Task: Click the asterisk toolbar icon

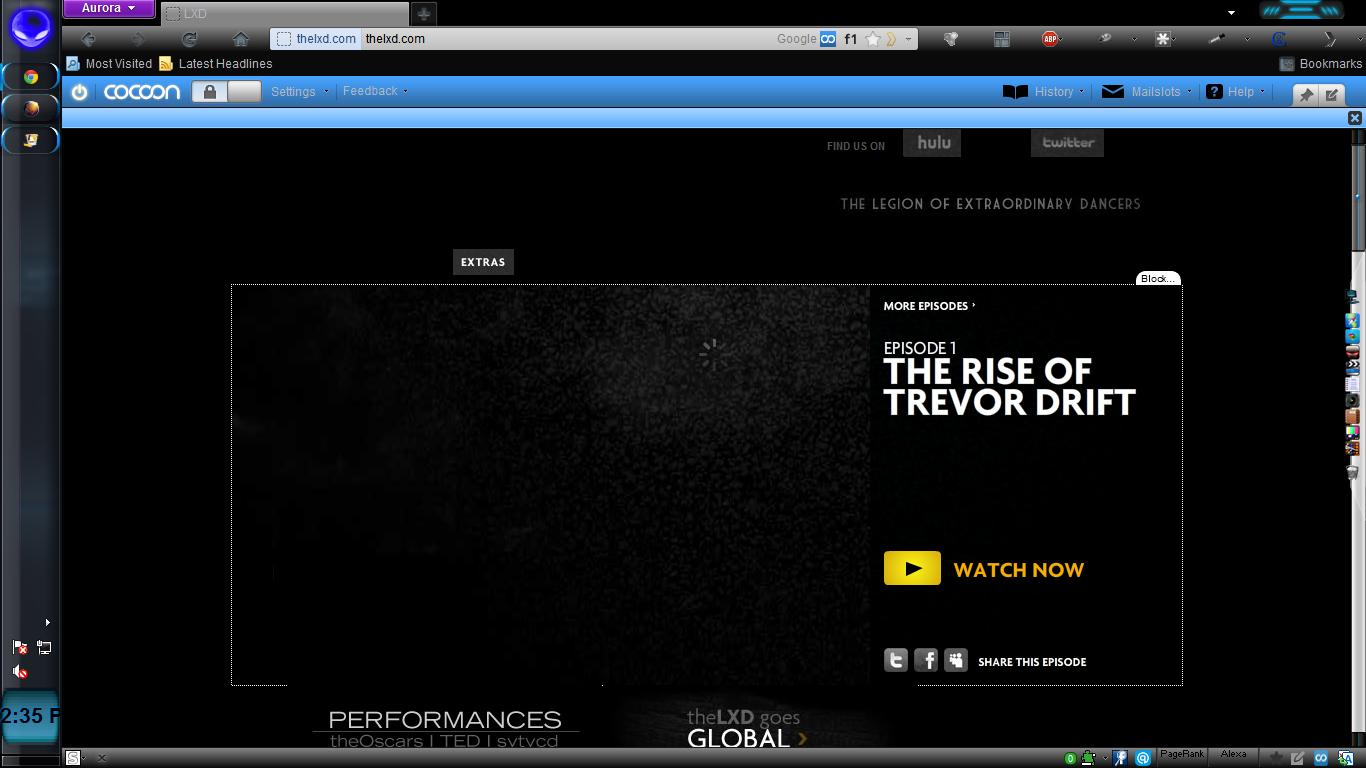Action: tap(1162, 39)
